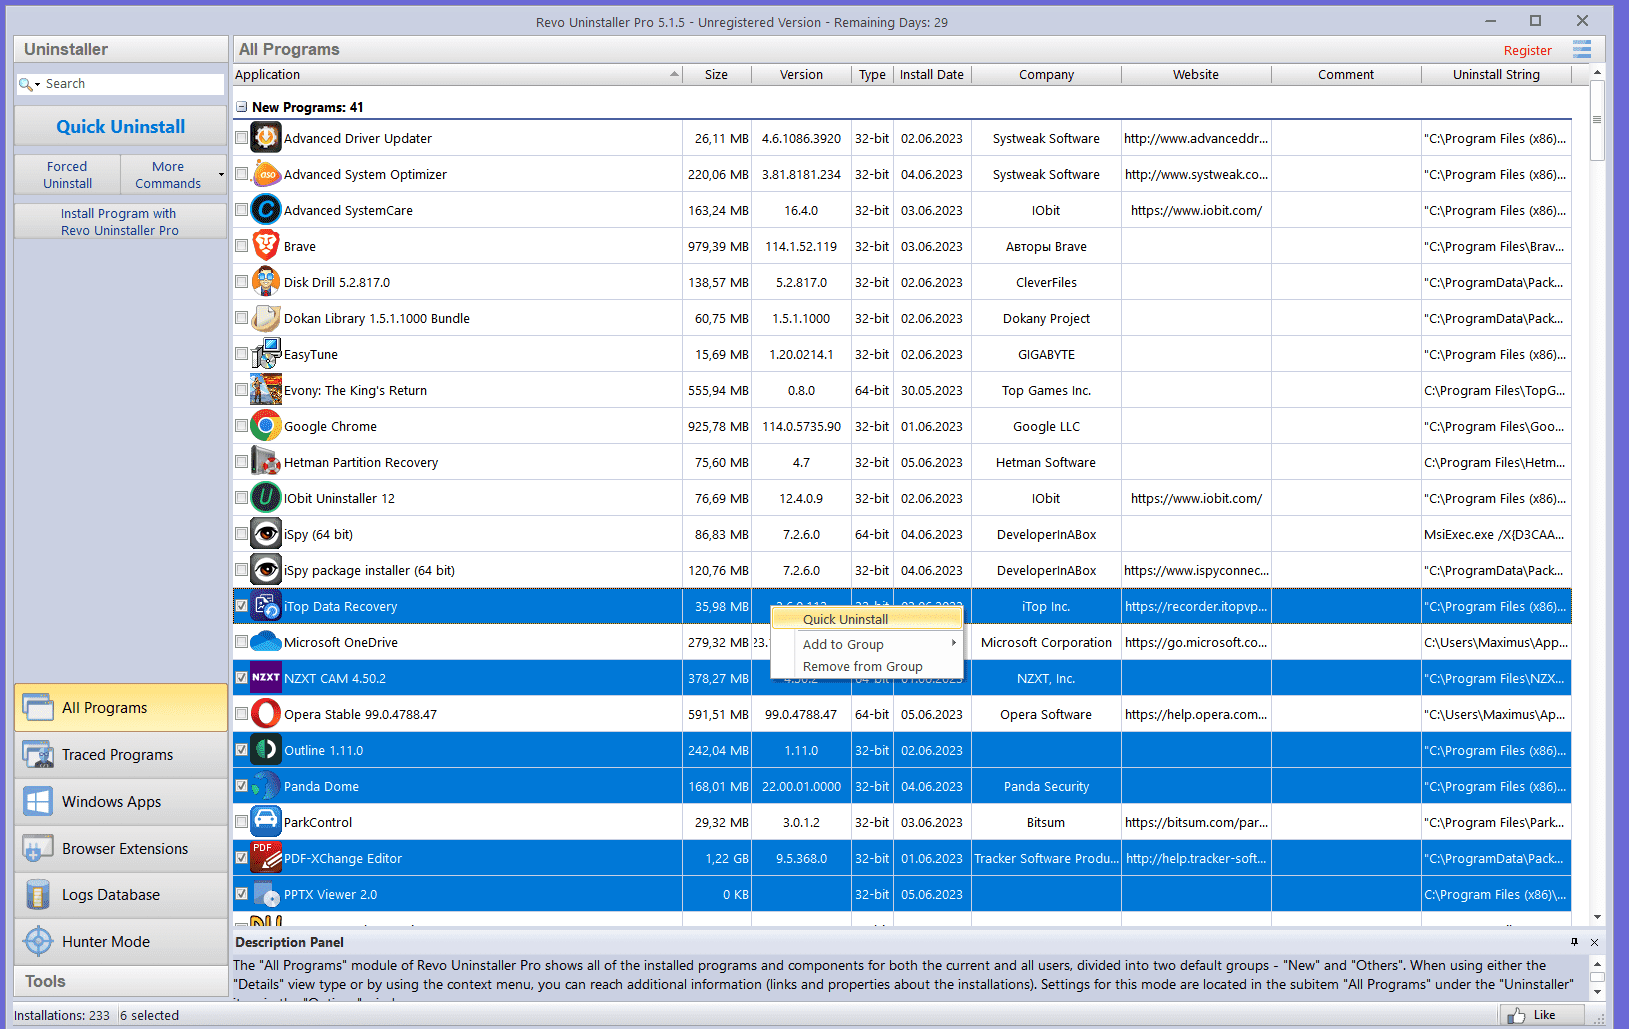Click the Hunter Mode crosshair icon
1629x1029 pixels.
tap(38, 941)
